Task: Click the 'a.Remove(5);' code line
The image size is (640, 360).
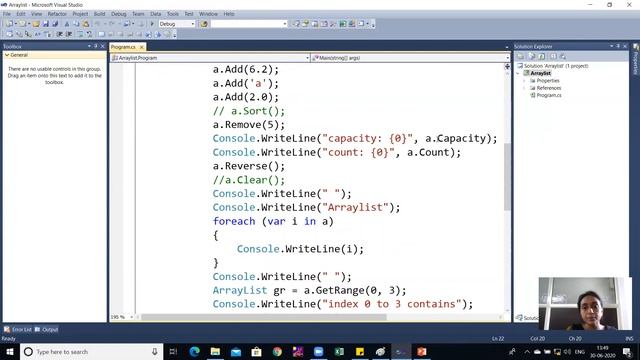Action: pyautogui.click(x=249, y=124)
